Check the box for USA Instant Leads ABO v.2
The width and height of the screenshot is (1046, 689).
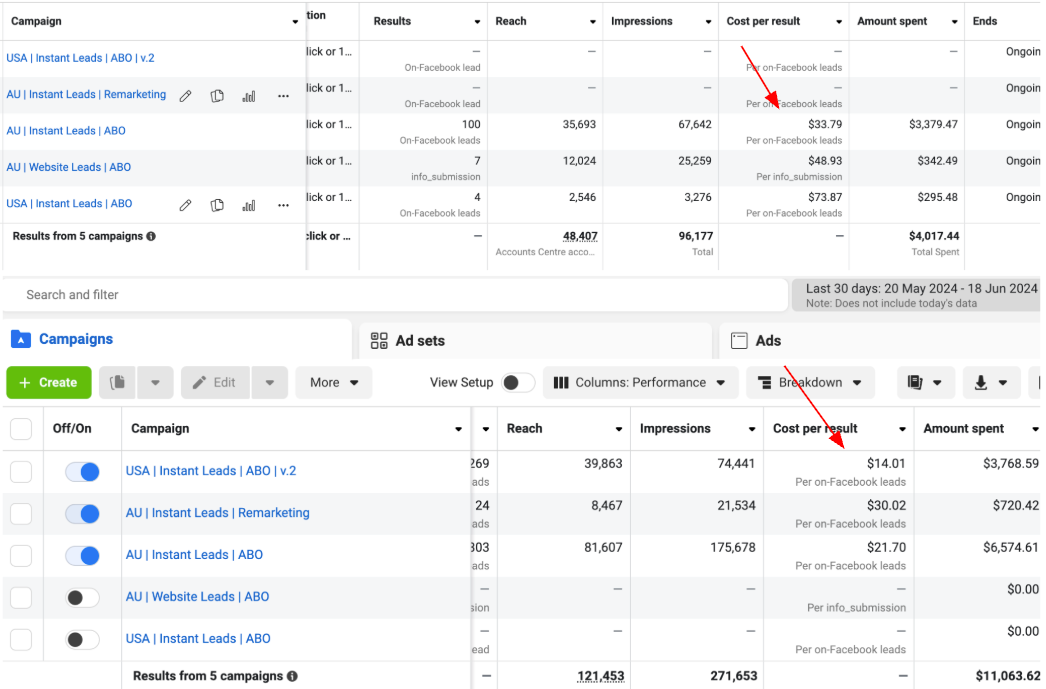click(21, 472)
